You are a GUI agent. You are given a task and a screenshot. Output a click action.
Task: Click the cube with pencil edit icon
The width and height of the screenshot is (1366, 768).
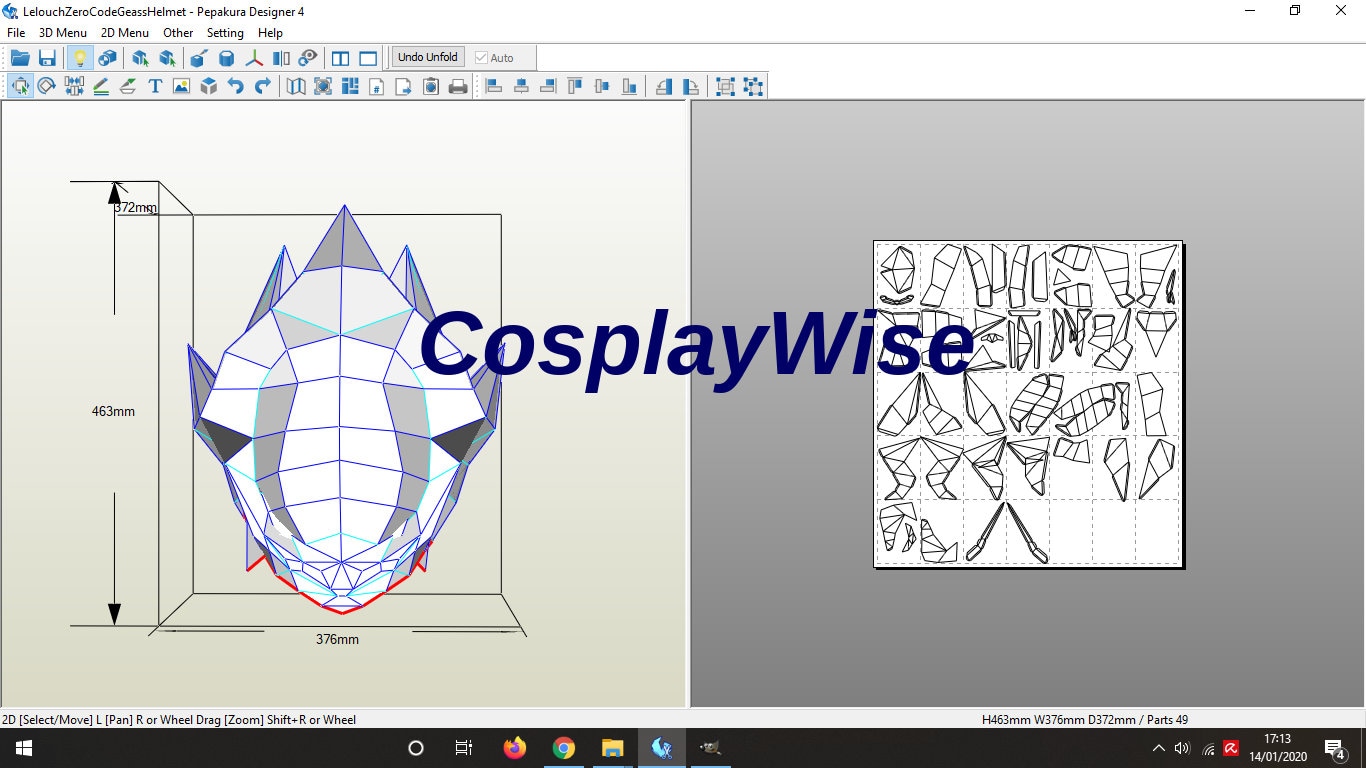pos(199,57)
